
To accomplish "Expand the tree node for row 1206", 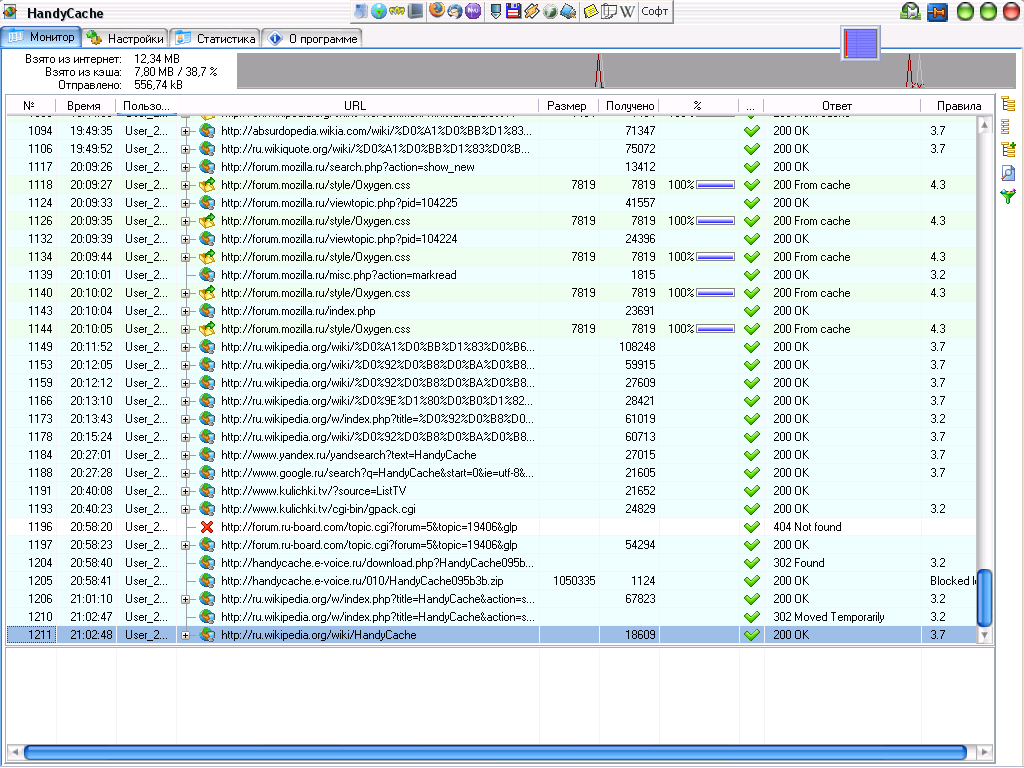I will [x=185, y=599].
